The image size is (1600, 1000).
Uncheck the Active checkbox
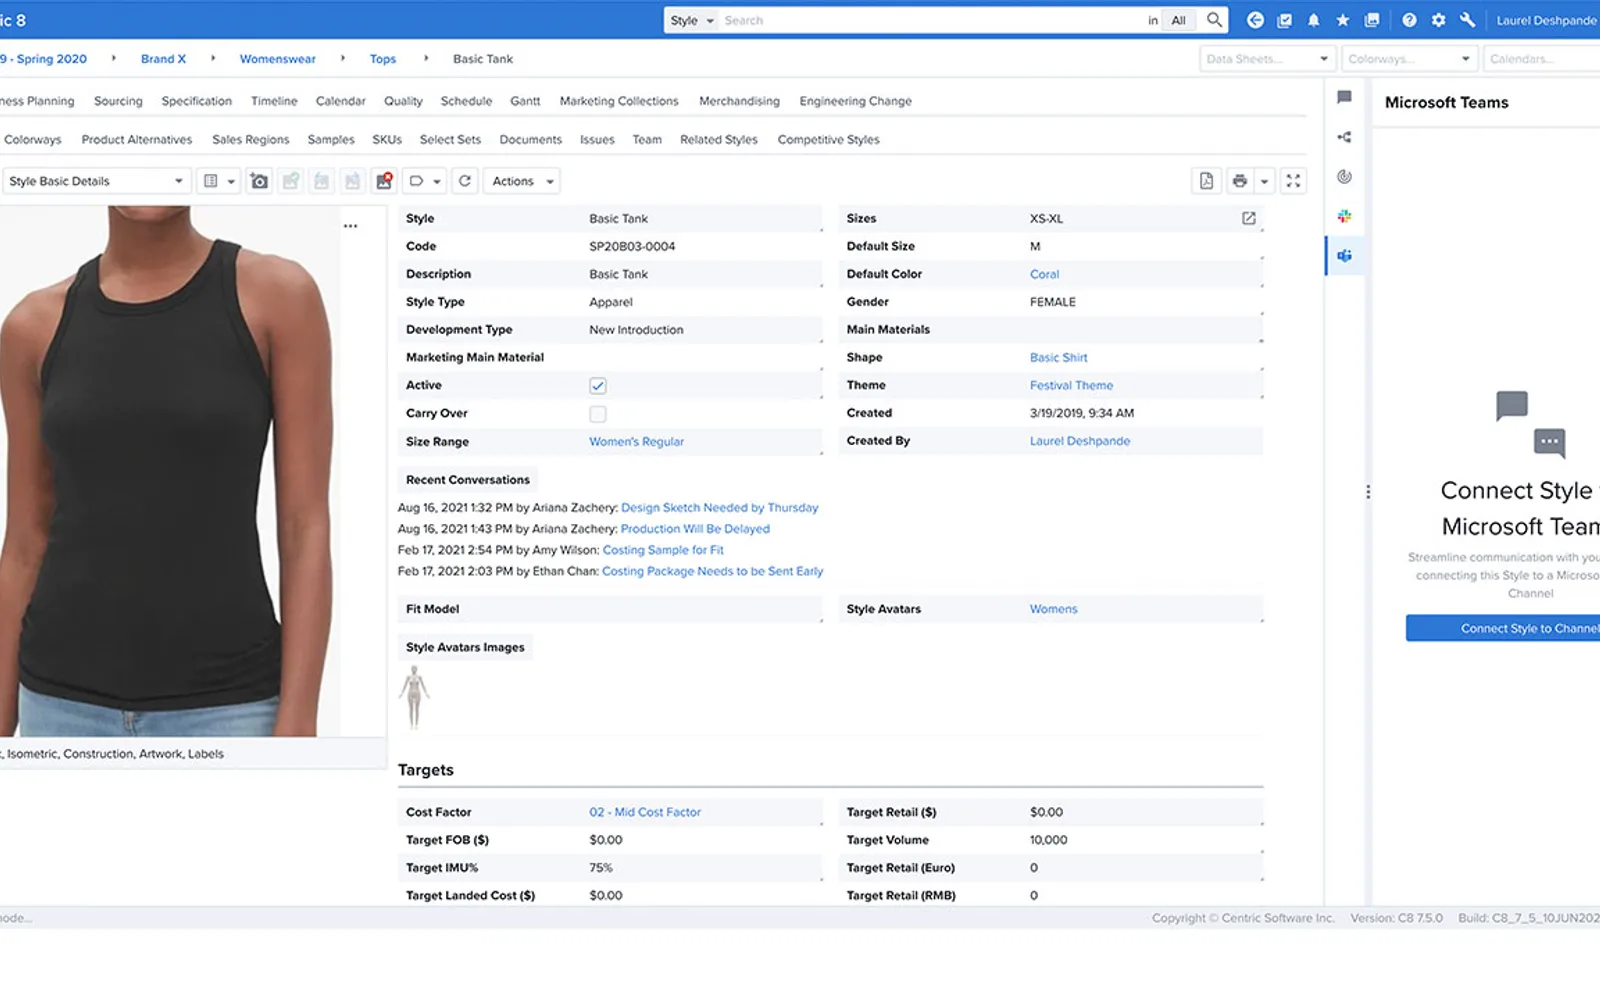598,386
